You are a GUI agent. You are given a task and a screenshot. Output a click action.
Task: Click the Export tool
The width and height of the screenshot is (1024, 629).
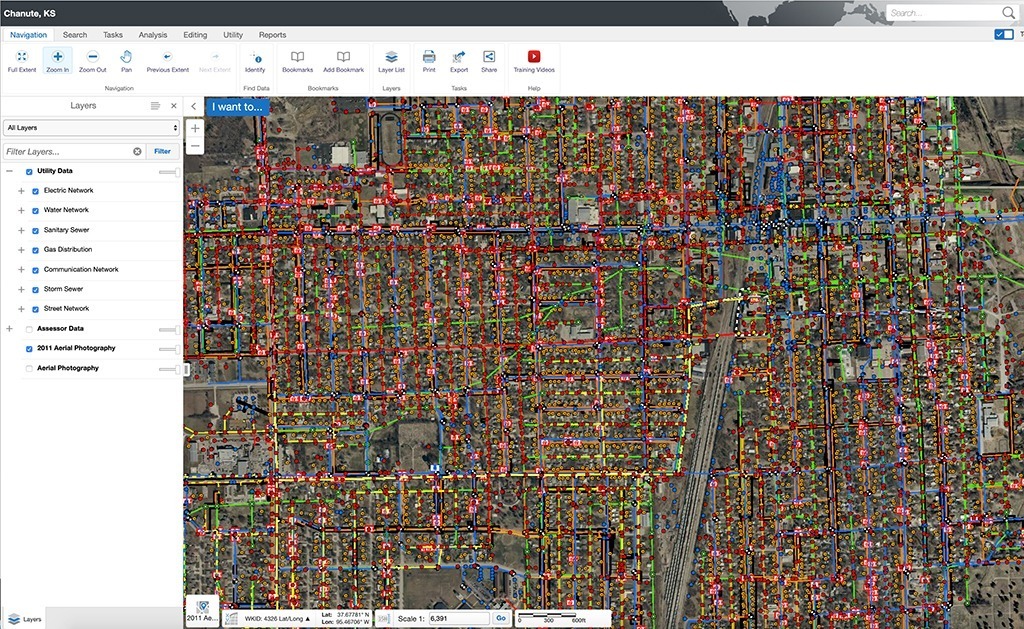[x=459, y=61]
